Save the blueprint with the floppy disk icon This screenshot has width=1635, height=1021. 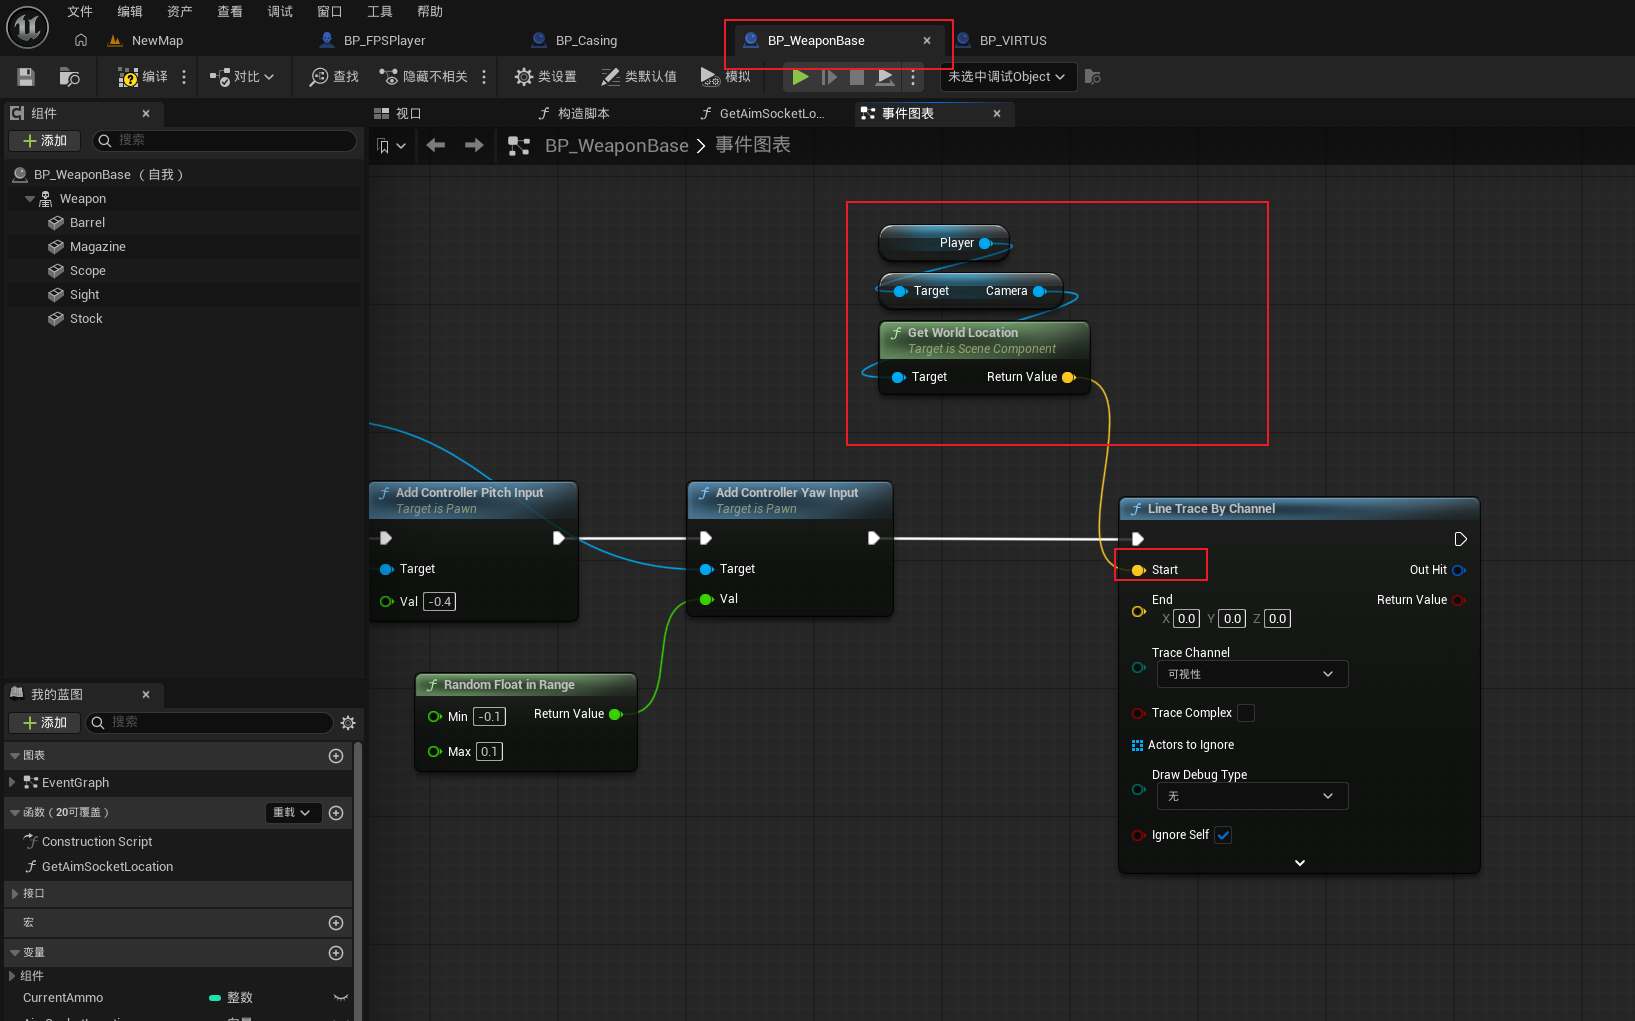pos(26,77)
